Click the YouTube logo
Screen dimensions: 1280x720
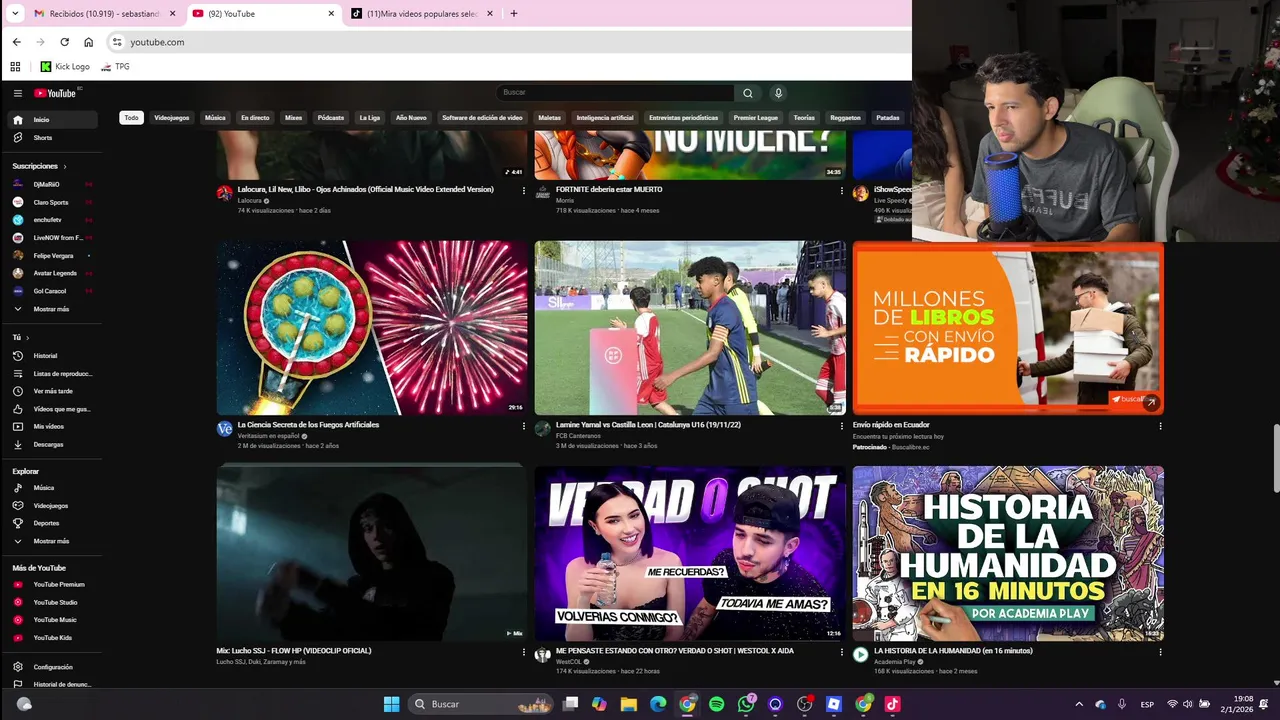coord(56,93)
